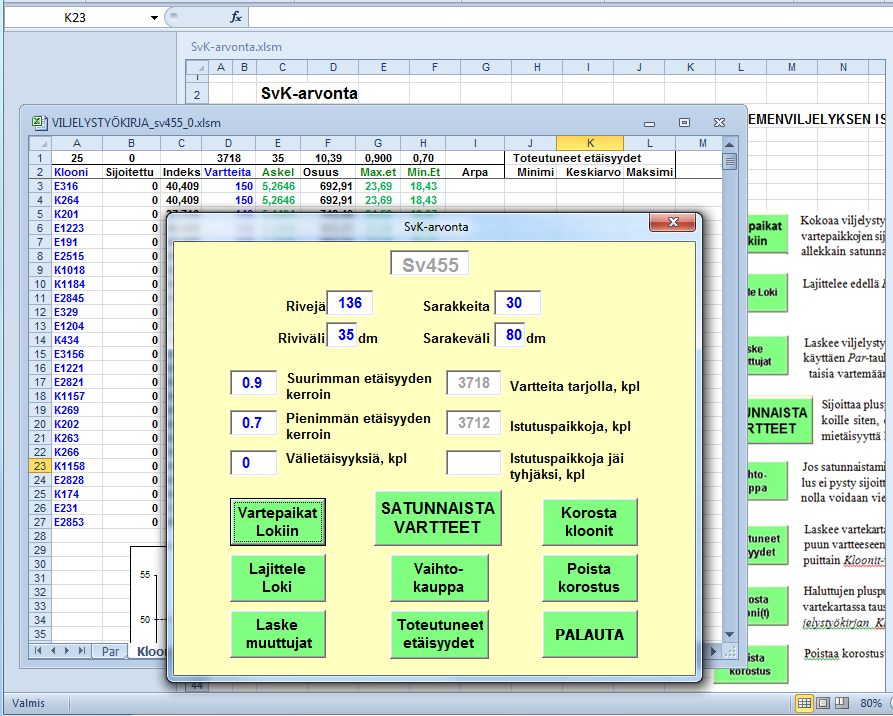The height and width of the screenshot is (716, 893).
Task: Click the Name Box showing K23
Action: click(x=75, y=18)
